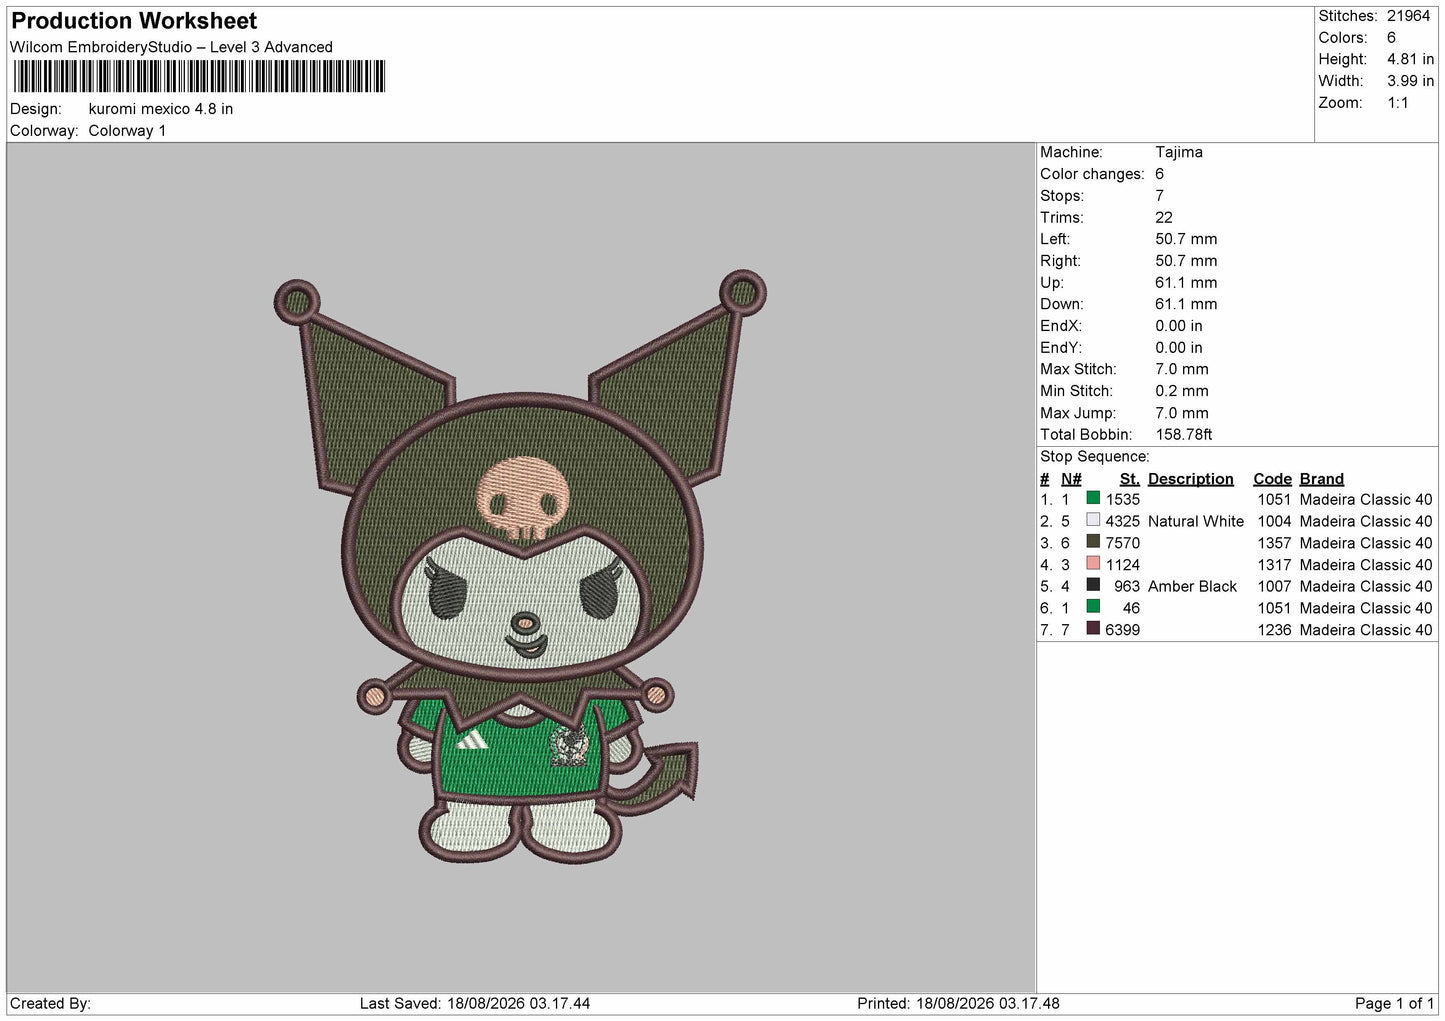Image resolution: width=1445 pixels, height=1021 pixels.
Task: Click the 'Max Jump:' label
Action: (1076, 413)
